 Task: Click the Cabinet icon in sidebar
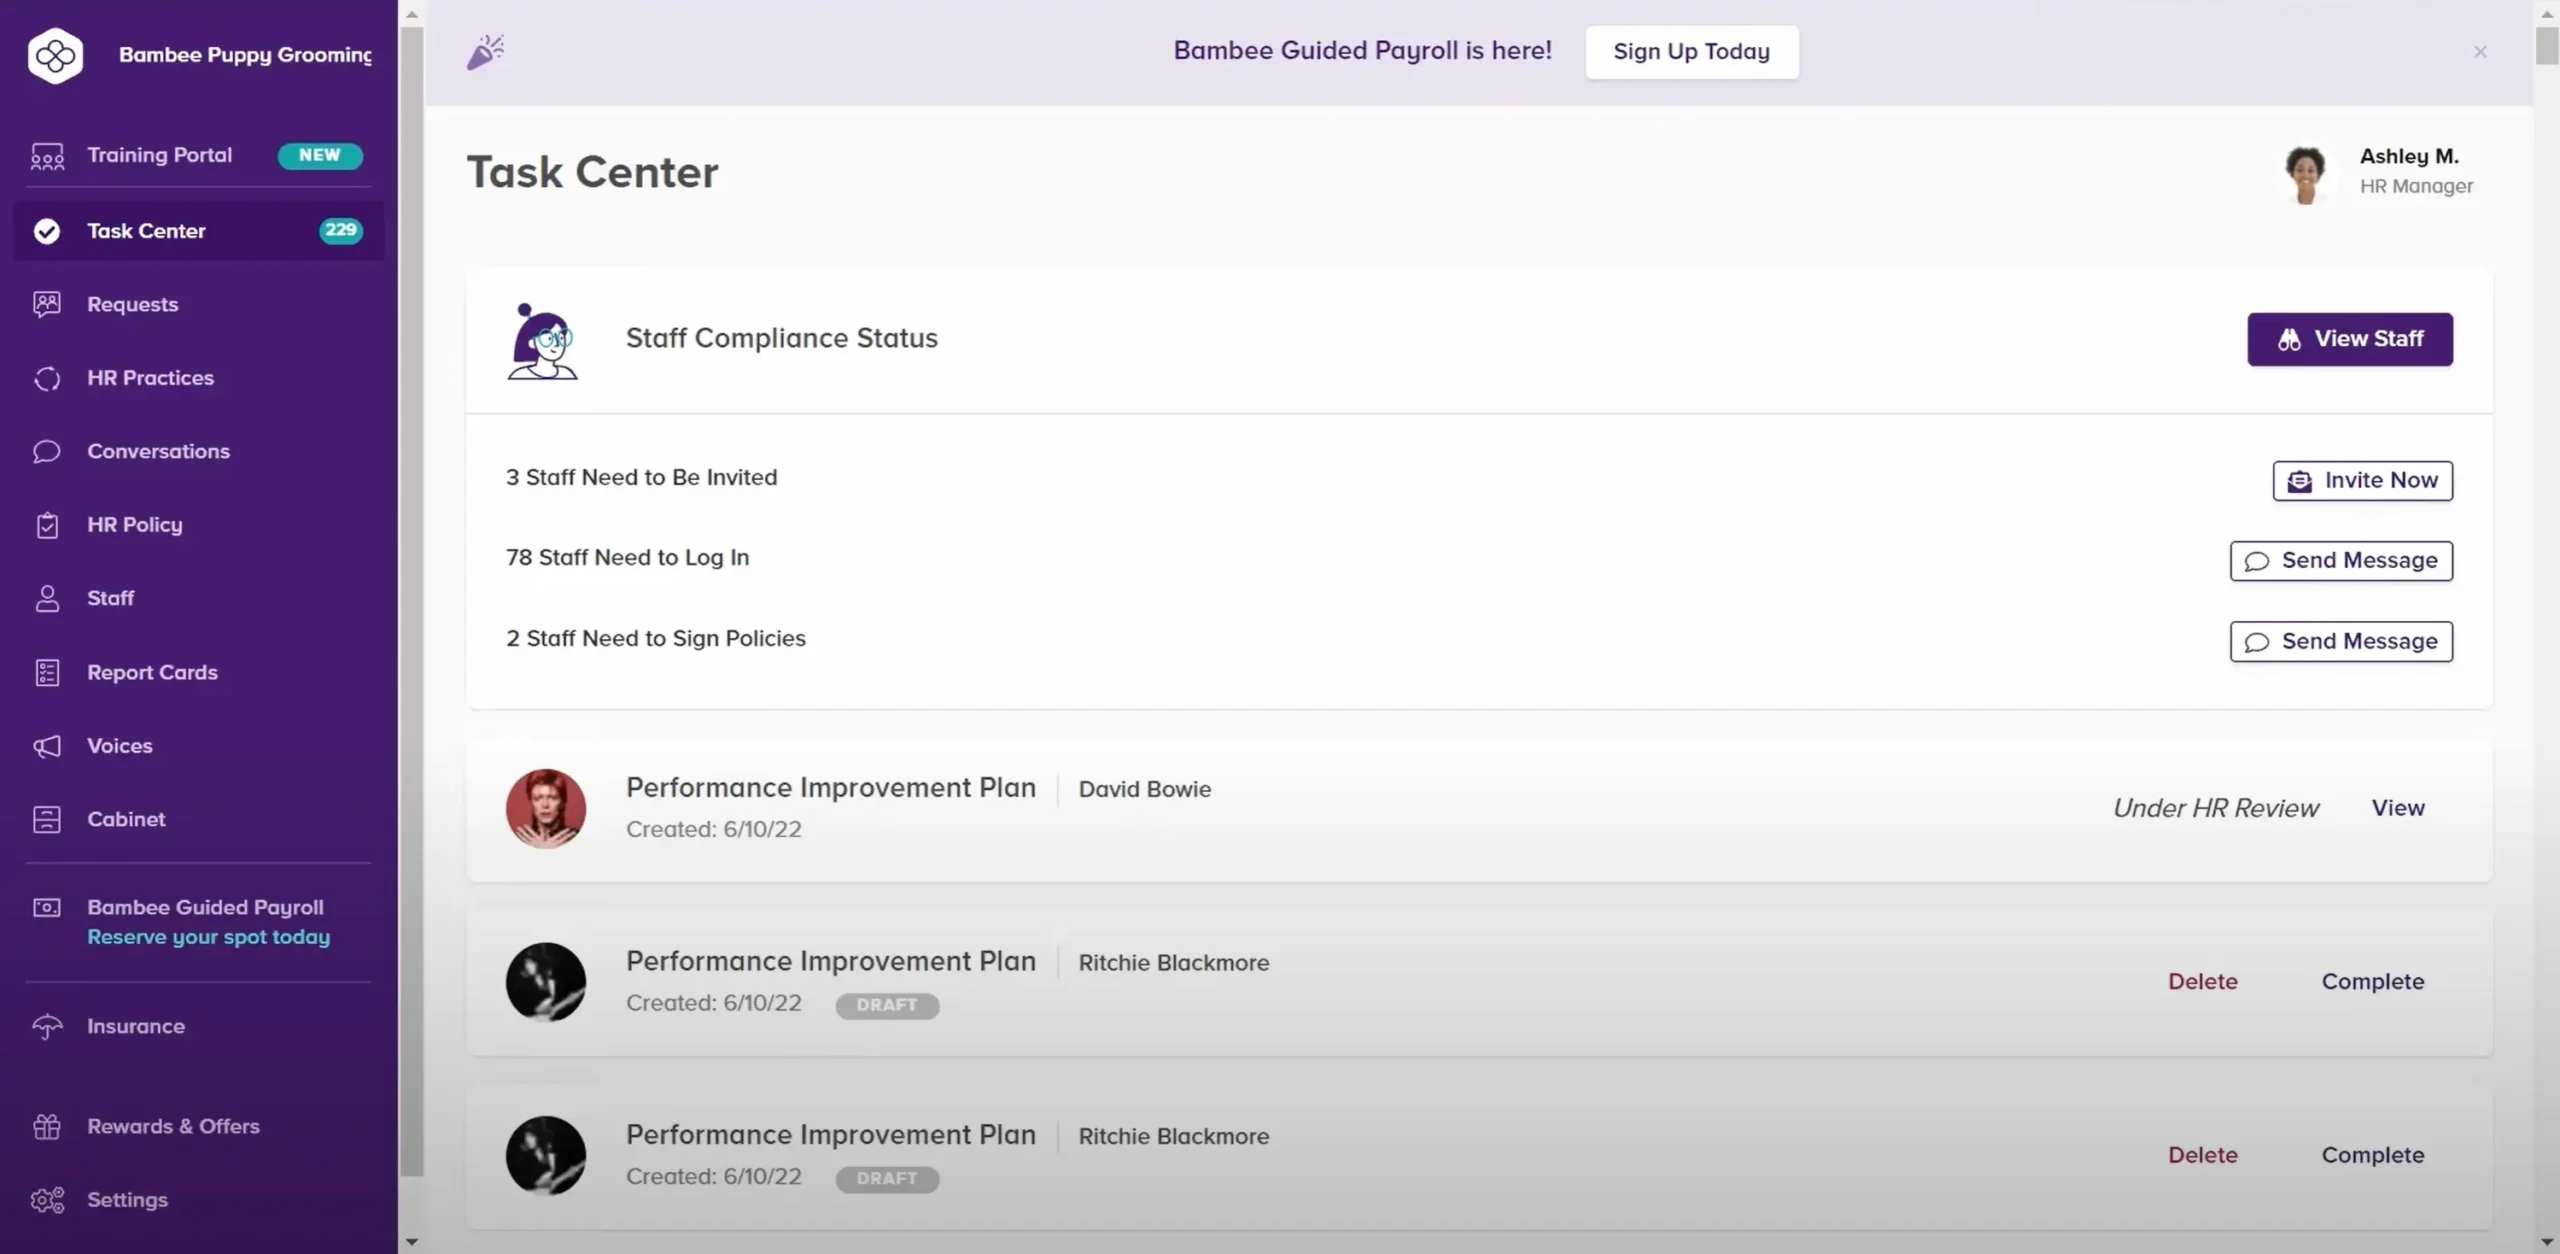(46, 818)
